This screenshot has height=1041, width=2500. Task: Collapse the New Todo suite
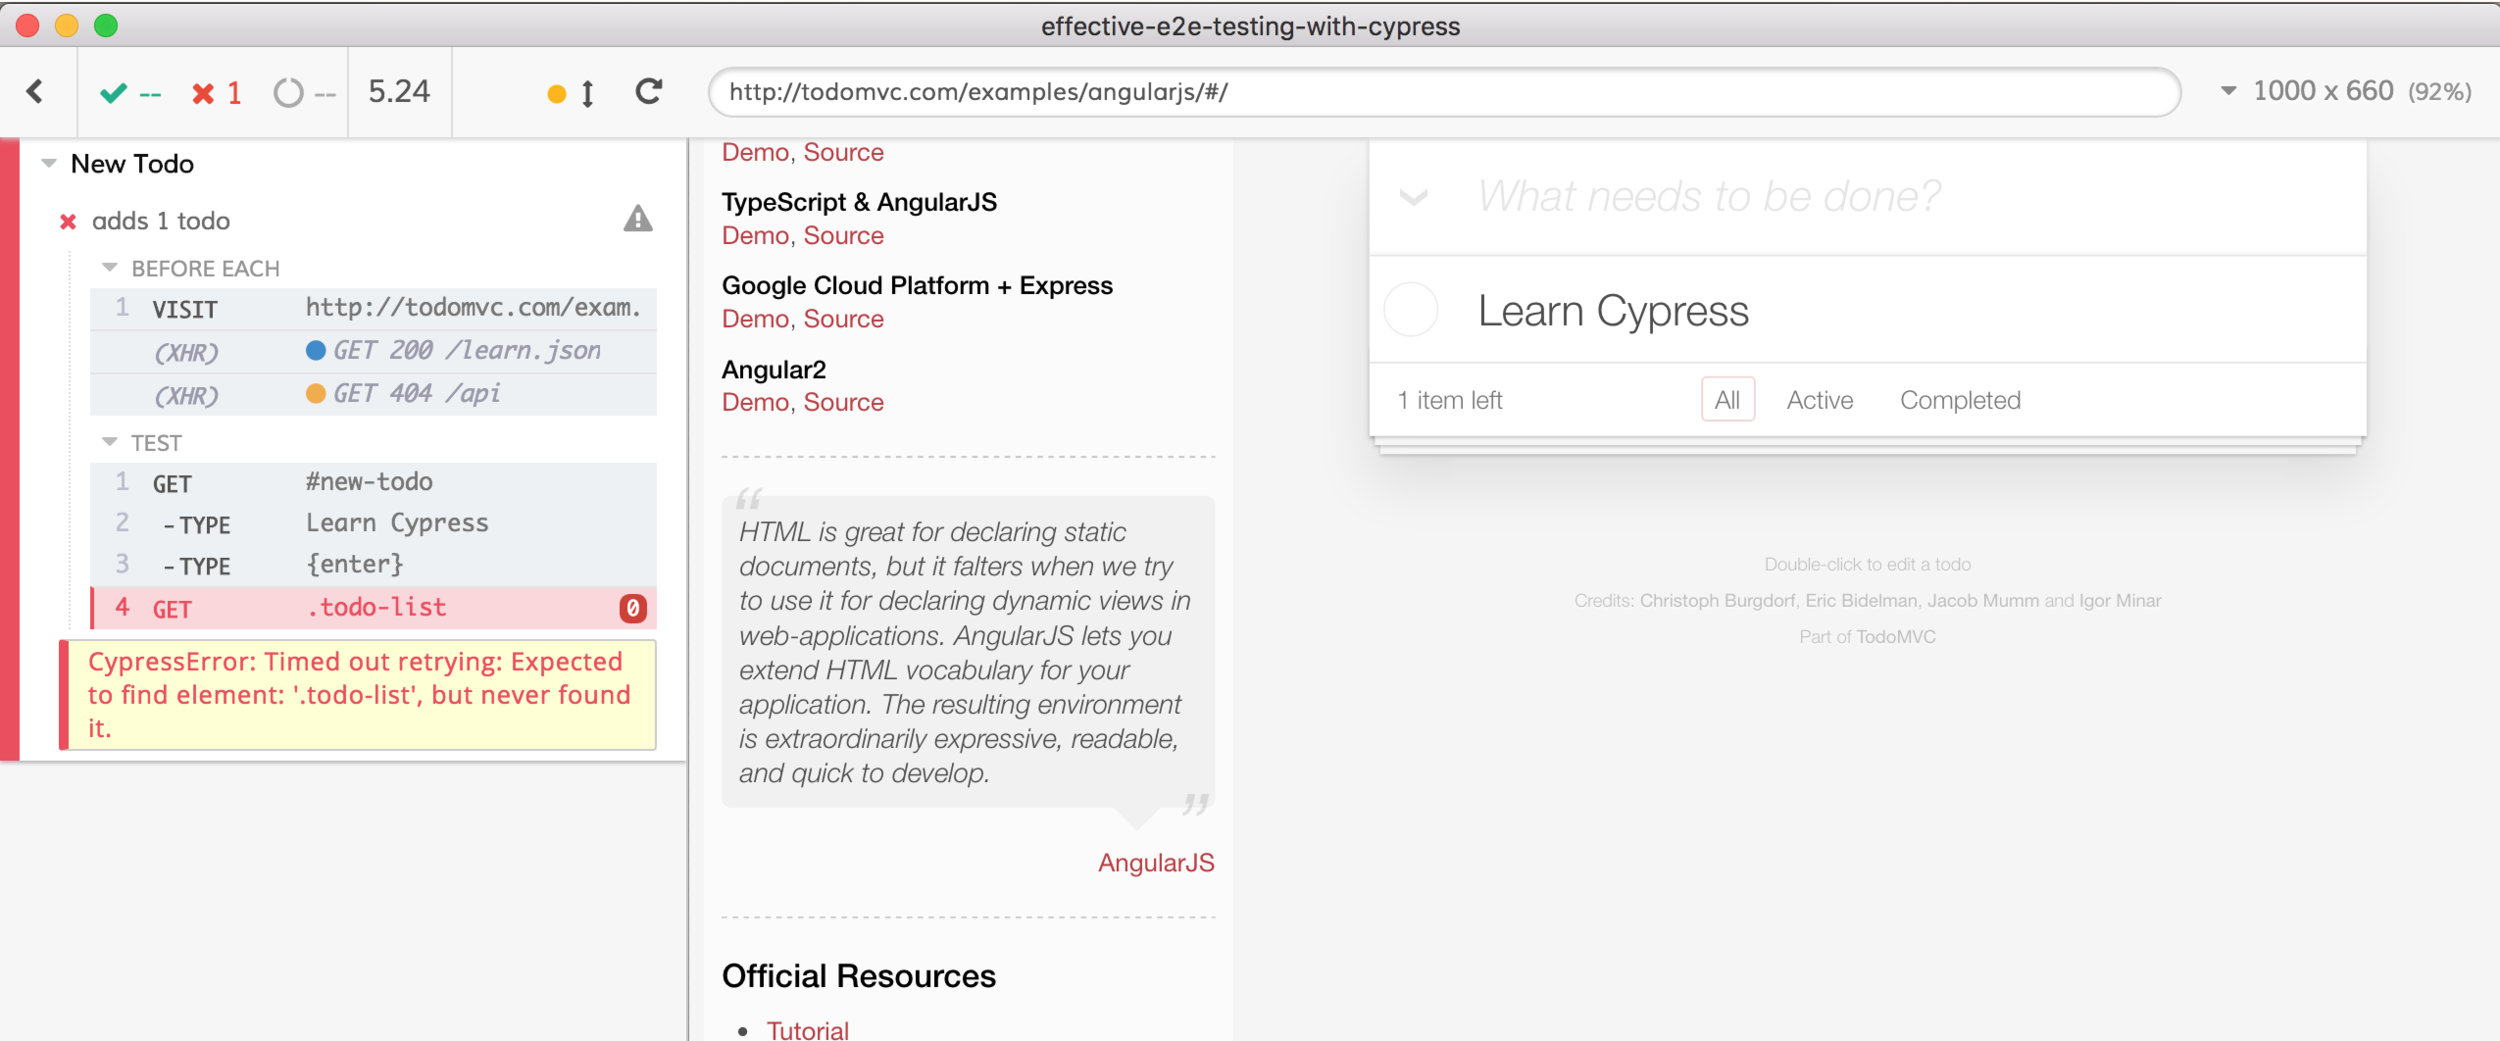[x=49, y=163]
